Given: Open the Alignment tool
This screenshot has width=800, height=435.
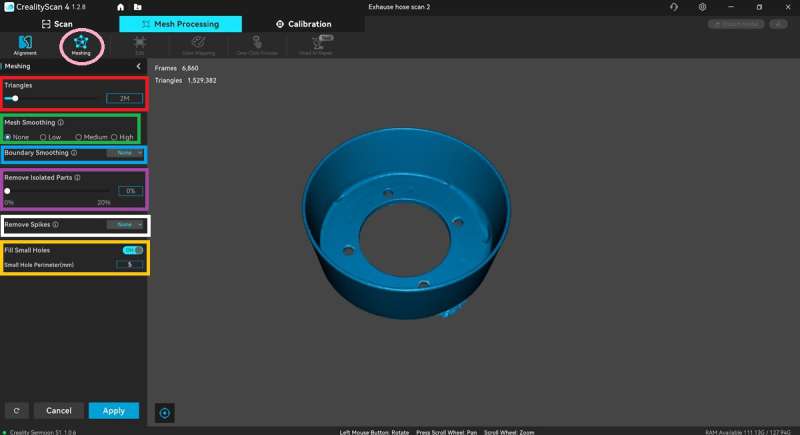Looking at the screenshot, I should pos(25,43).
